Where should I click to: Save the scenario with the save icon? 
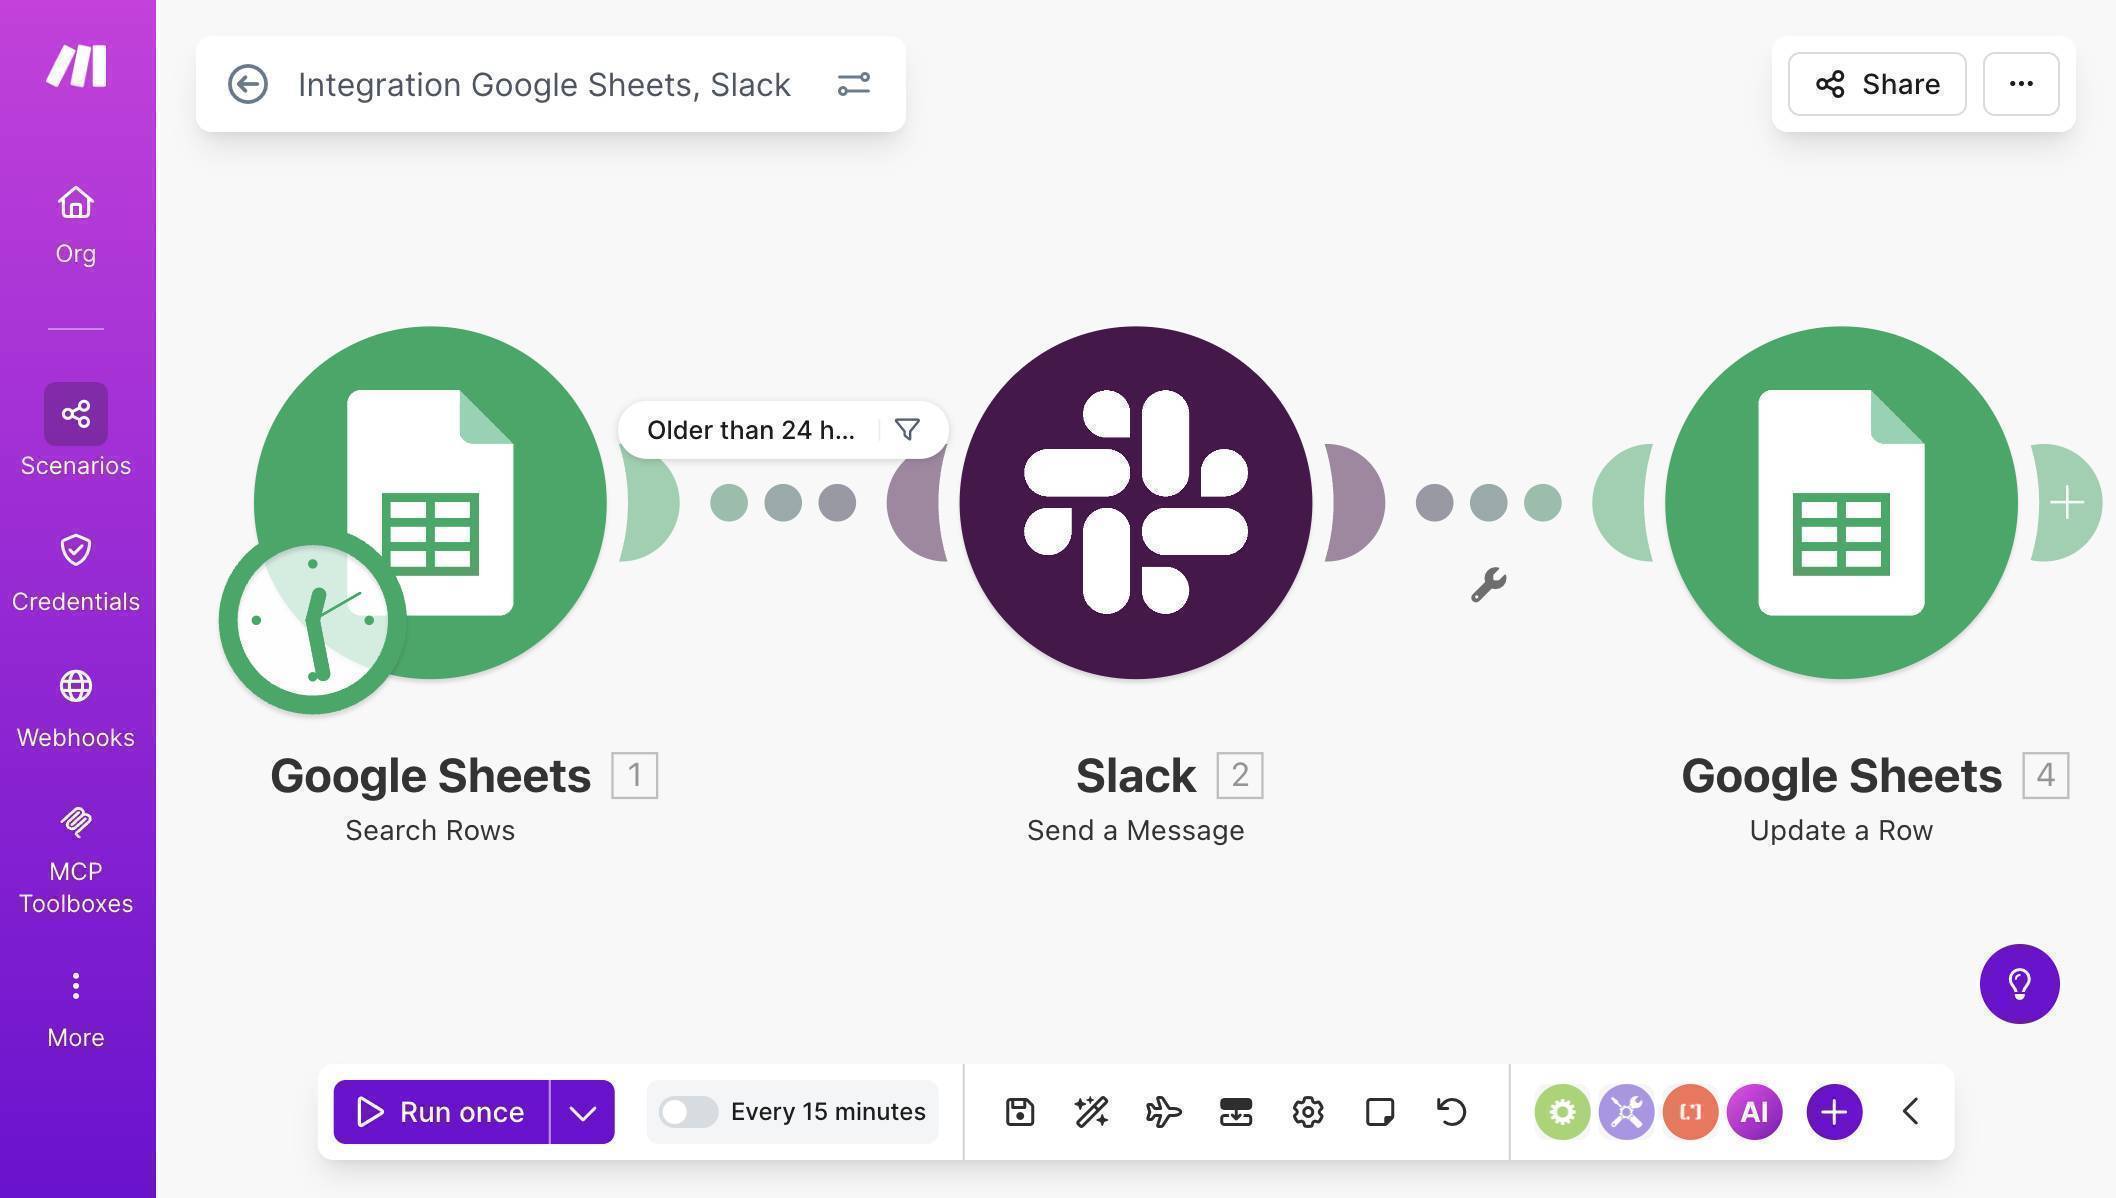click(1019, 1111)
